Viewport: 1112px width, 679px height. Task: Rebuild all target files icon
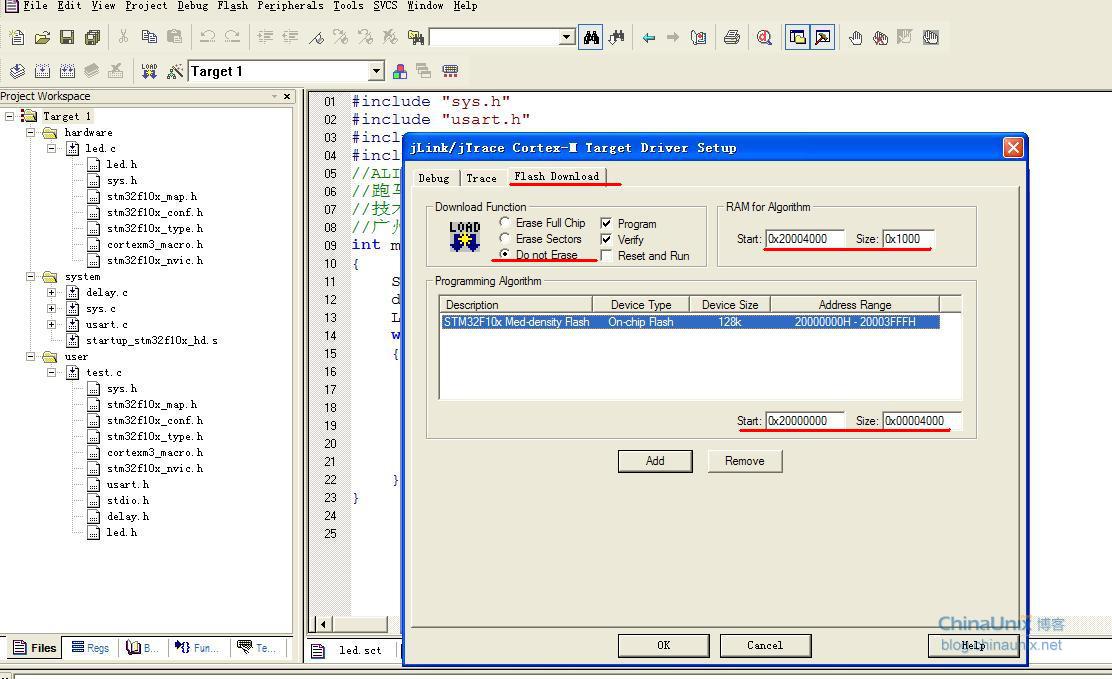pyautogui.click(x=67, y=71)
